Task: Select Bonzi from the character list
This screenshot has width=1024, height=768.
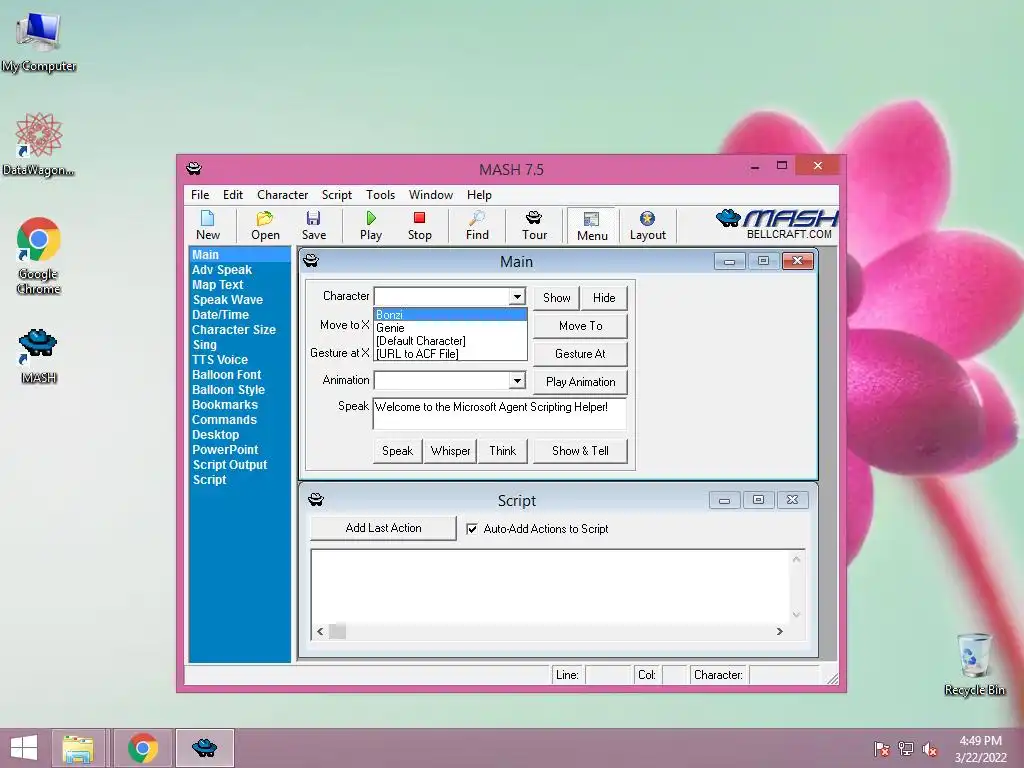Action: (450, 315)
